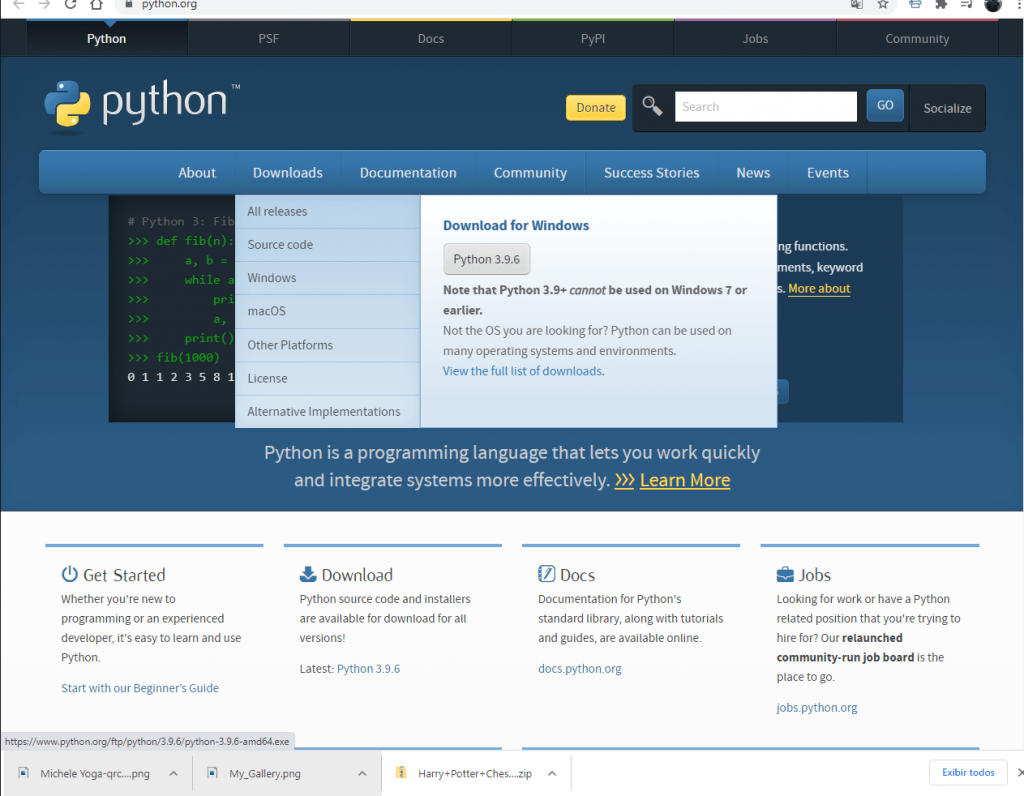Click the forward navigation arrow
The image size is (1024, 796).
tap(44, 4)
